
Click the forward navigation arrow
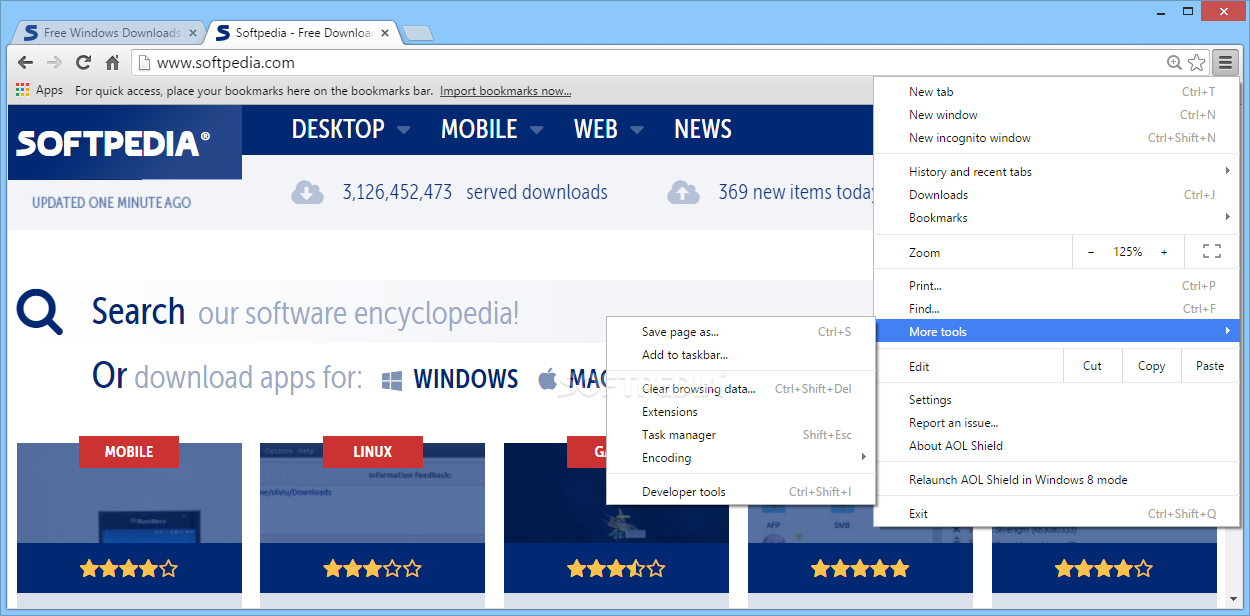click(x=55, y=63)
